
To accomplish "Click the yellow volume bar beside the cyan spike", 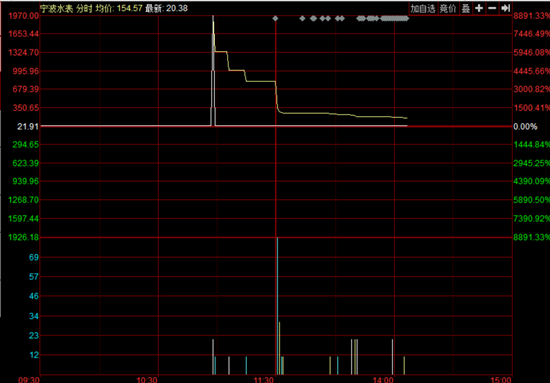I will 280,348.
